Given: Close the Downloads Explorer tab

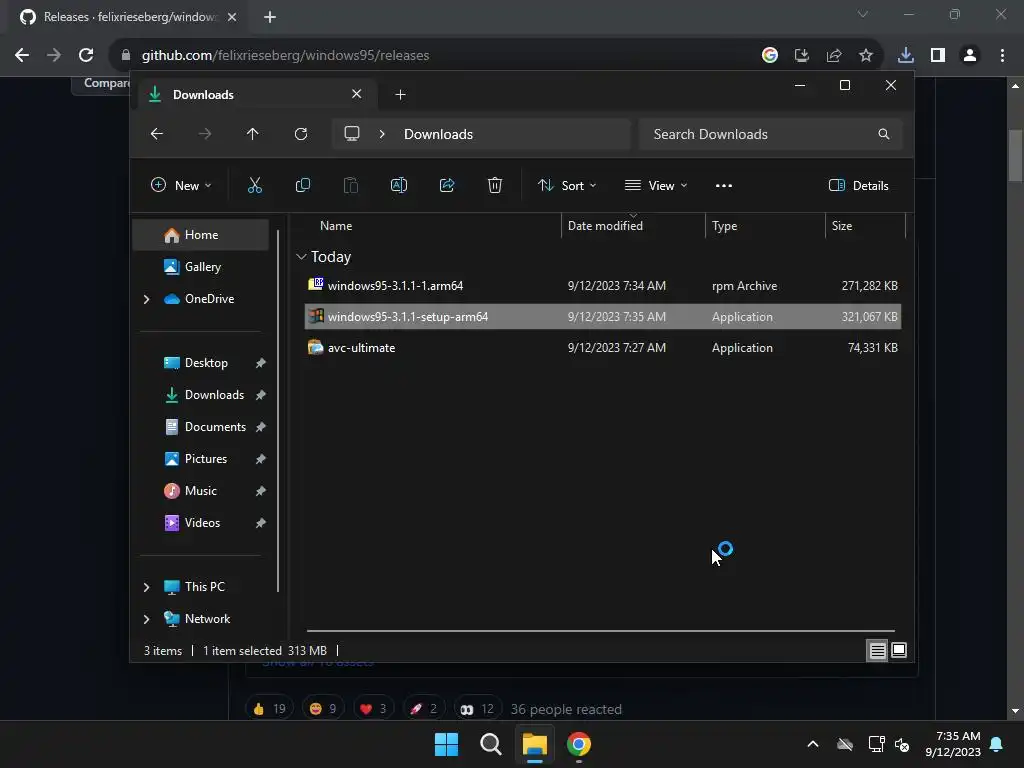Looking at the screenshot, I should (357, 94).
